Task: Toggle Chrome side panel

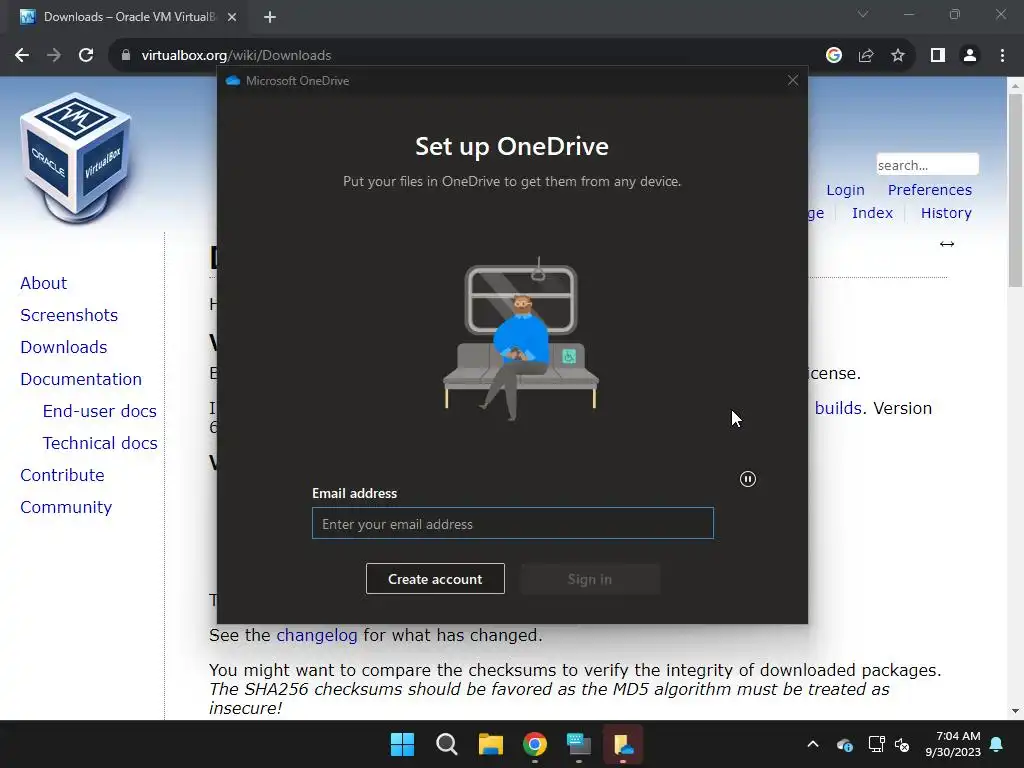Action: click(x=938, y=56)
